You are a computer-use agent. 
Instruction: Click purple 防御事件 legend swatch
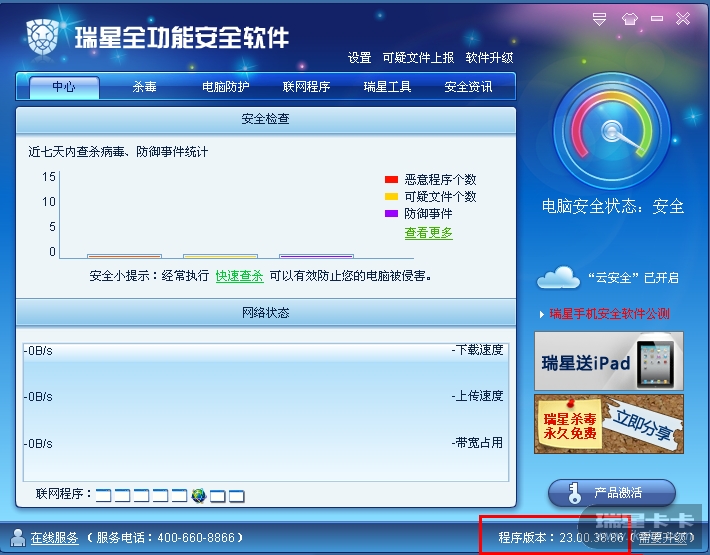click(x=391, y=214)
